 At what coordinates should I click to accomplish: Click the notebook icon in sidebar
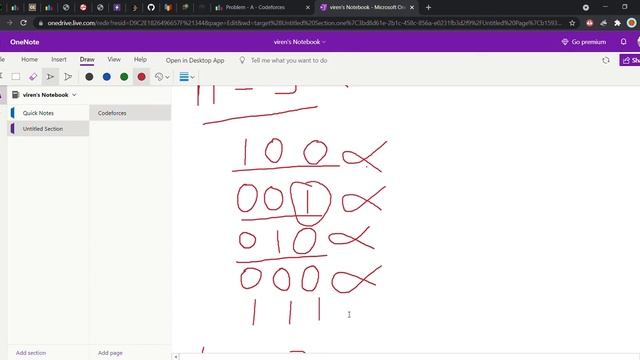coord(16,95)
